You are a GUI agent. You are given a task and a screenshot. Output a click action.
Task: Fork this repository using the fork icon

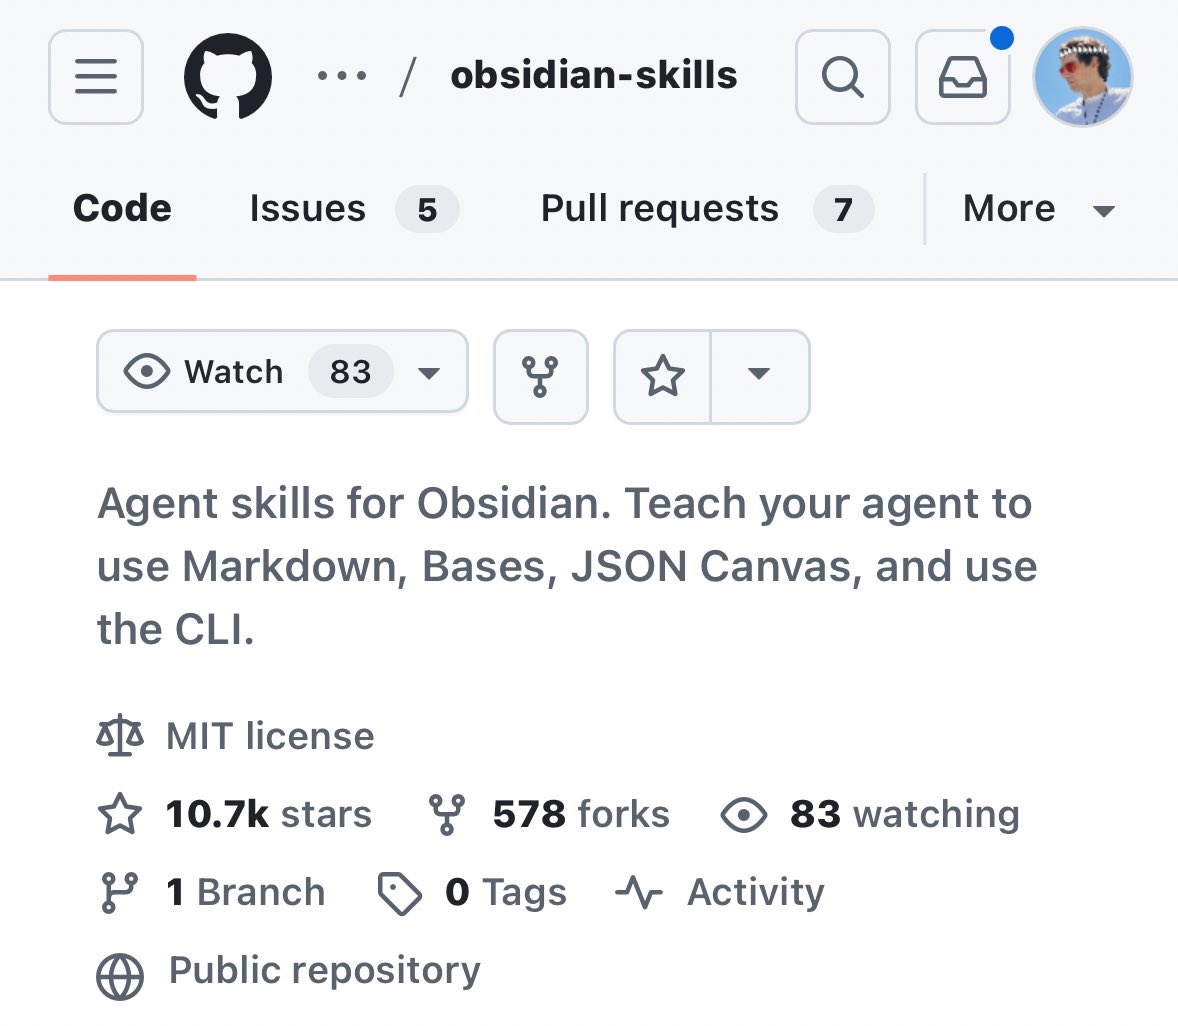coord(540,376)
